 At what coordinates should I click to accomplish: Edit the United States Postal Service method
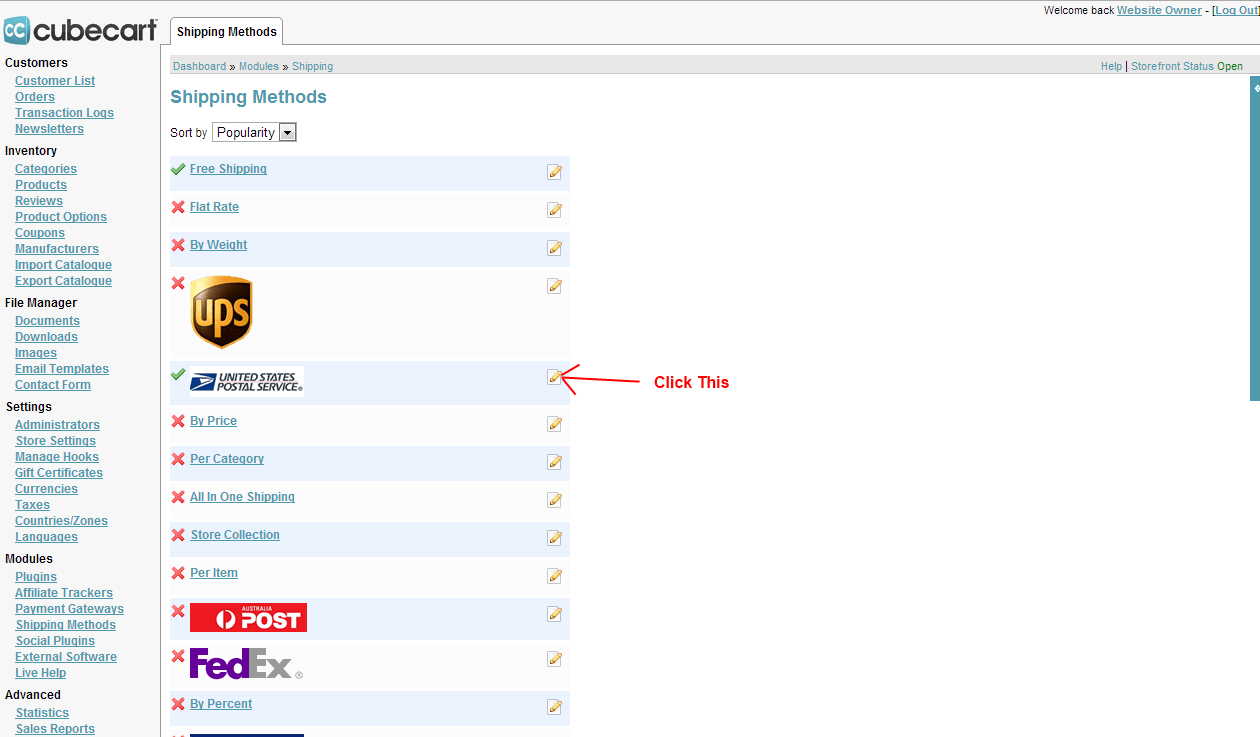coord(554,377)
